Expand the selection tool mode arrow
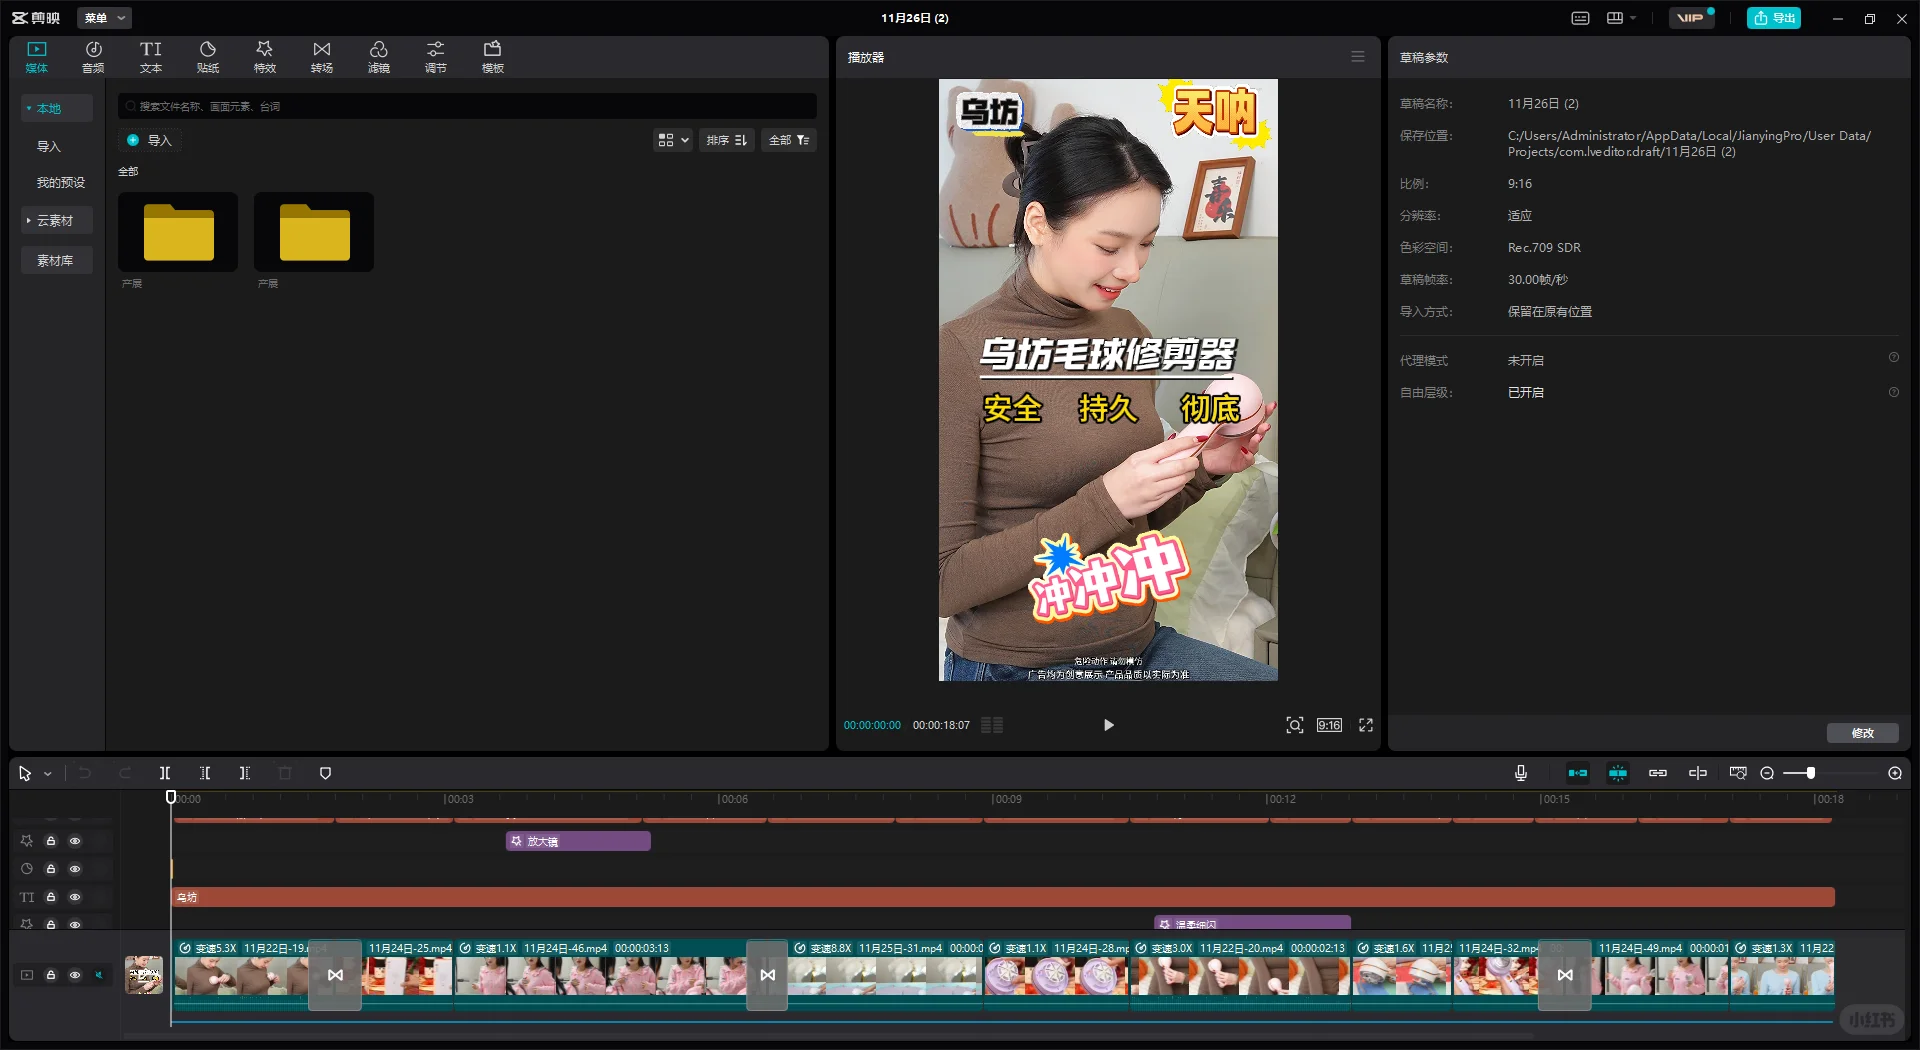Image resolution: width=1920 pixels, height=1050 pixels. [47, 774]
